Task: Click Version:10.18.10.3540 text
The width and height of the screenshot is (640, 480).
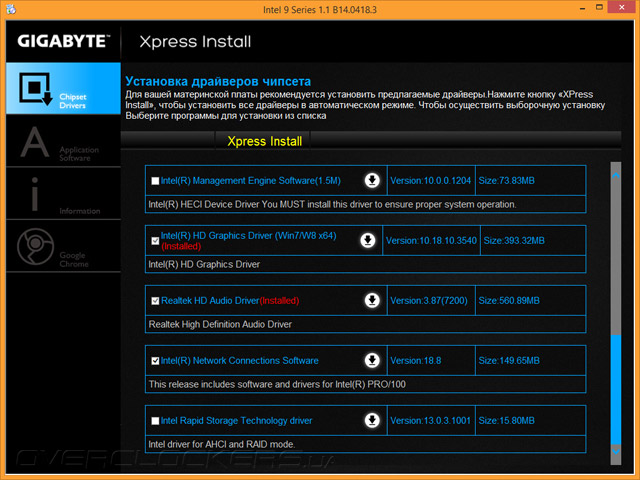Action: [431, 240]
